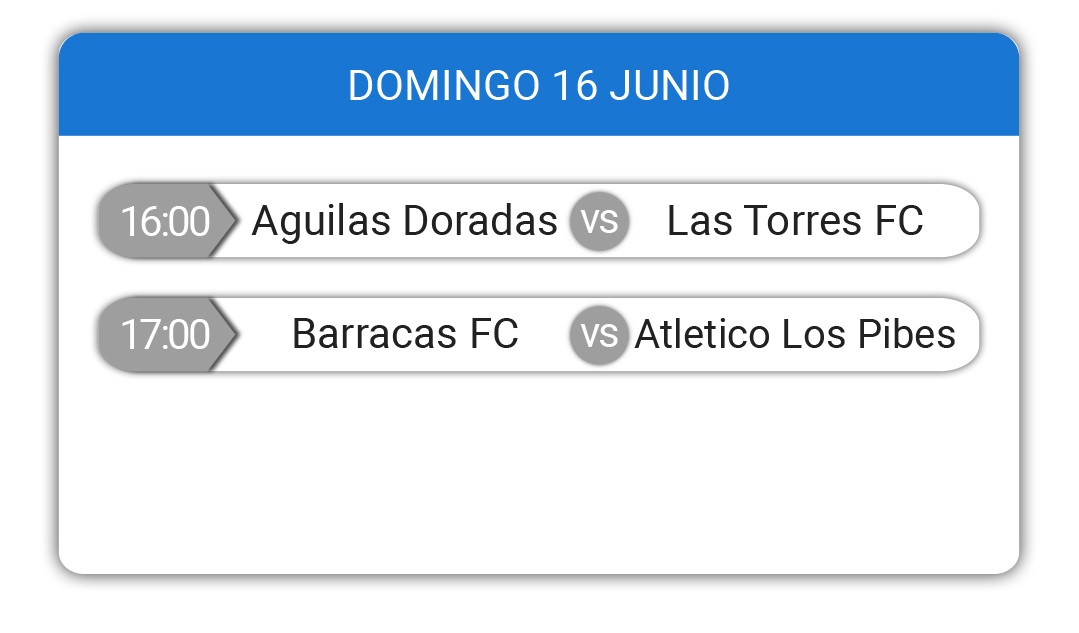Open the Barracas FC team

(405, 334)
